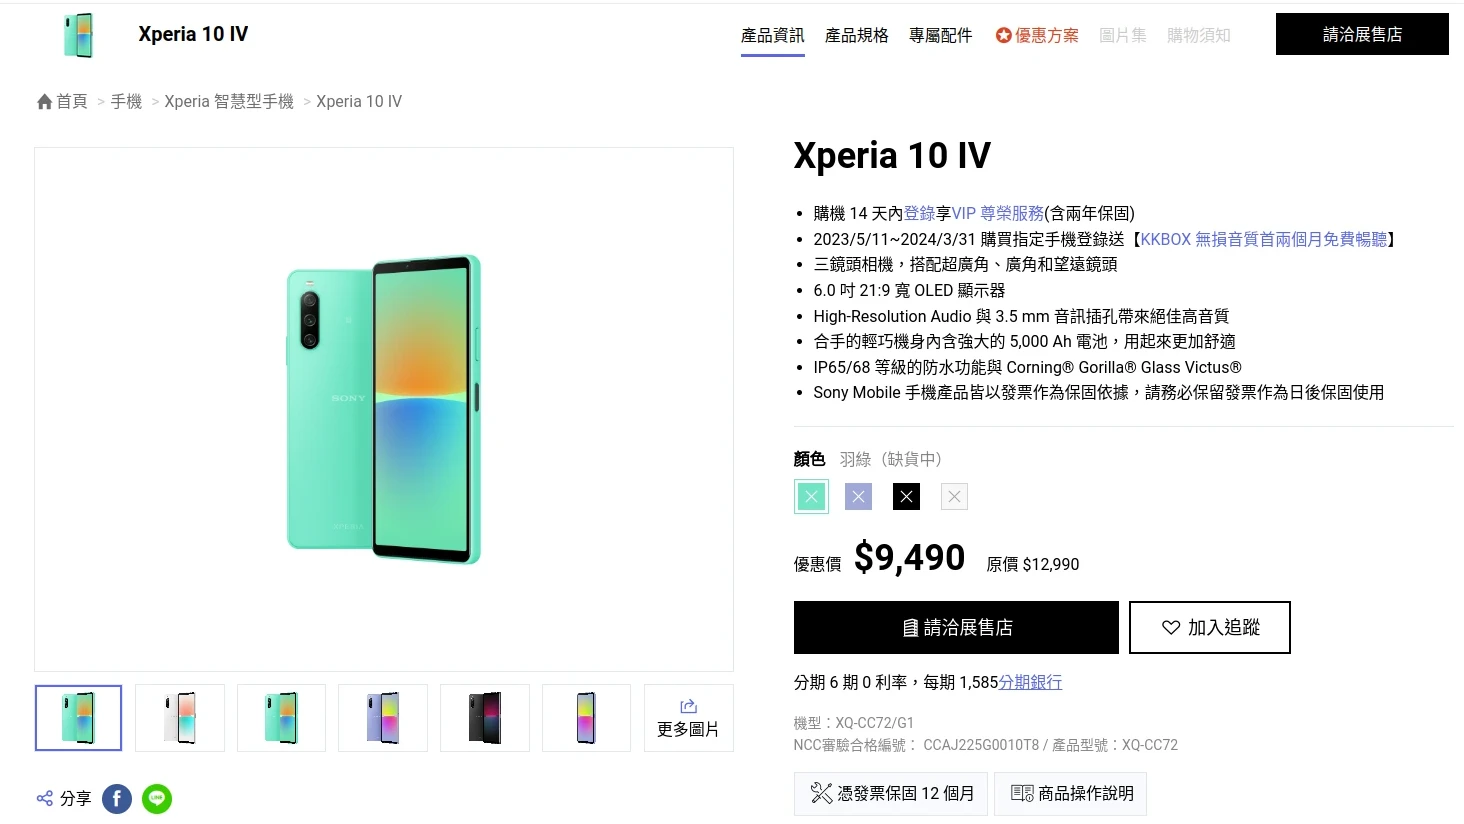Click the black 請洽展售店 button below price
Image resolution: width=1464 pixels, height=824 pixels.
(x=956, y=627)
